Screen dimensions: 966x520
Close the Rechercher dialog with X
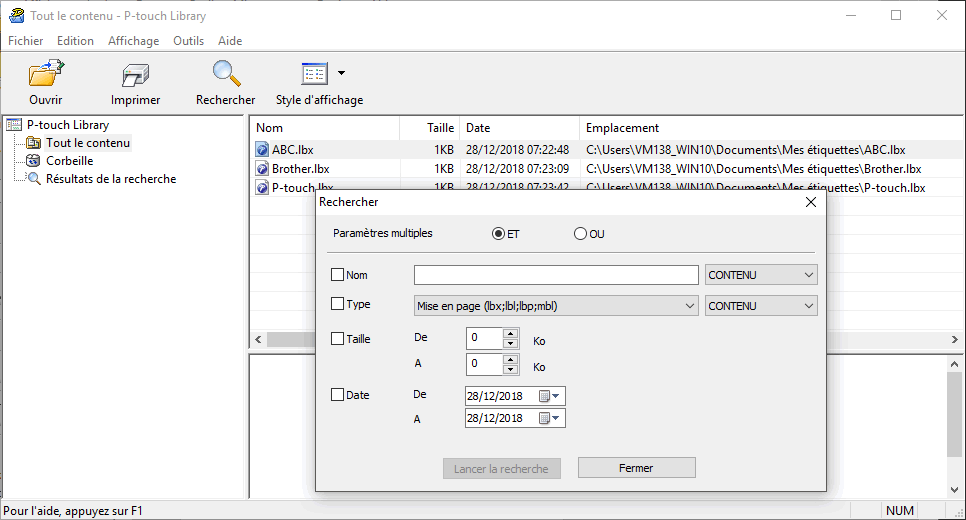811,202
